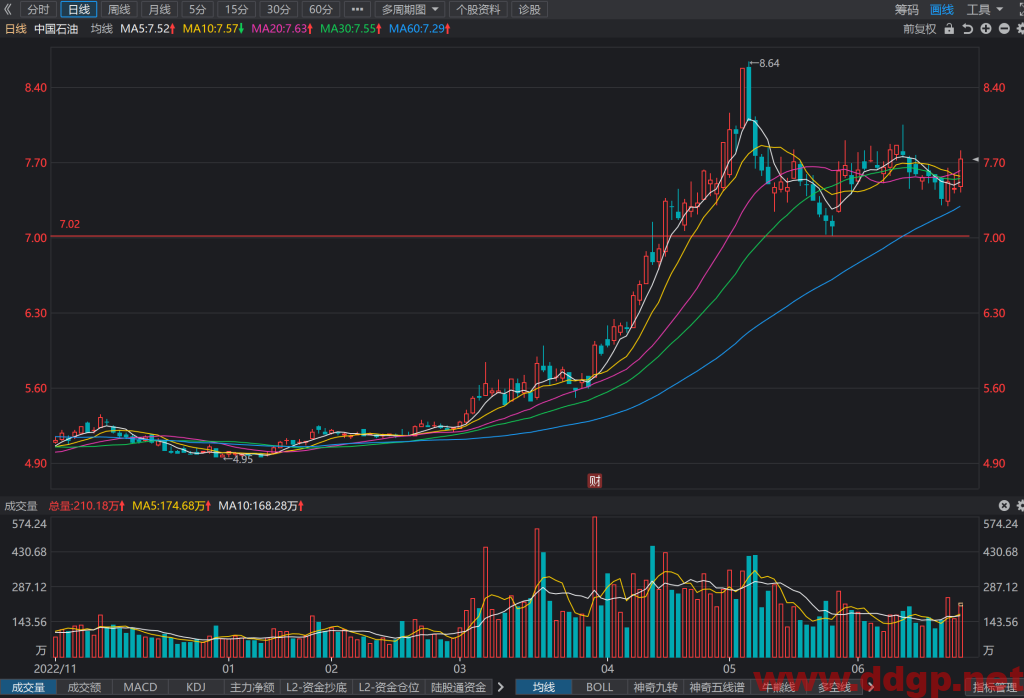Switch overlay to BOLL

(600, 687)
